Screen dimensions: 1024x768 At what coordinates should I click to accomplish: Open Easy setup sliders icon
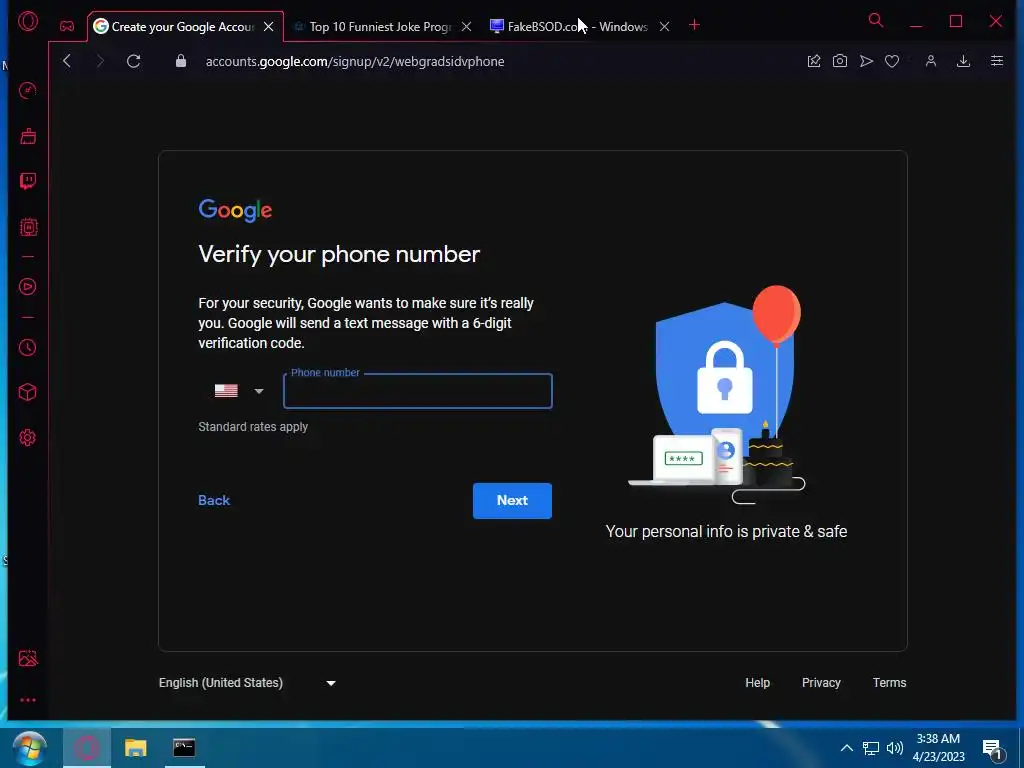997,61
